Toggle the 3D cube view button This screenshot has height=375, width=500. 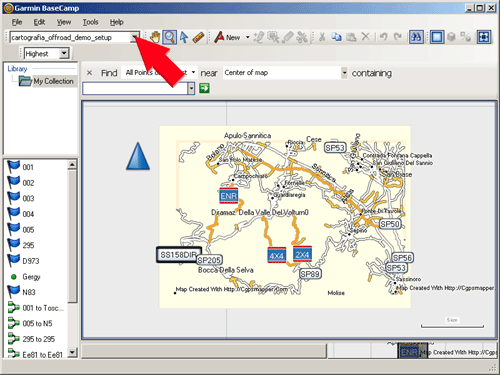click(x=451, y=37)
